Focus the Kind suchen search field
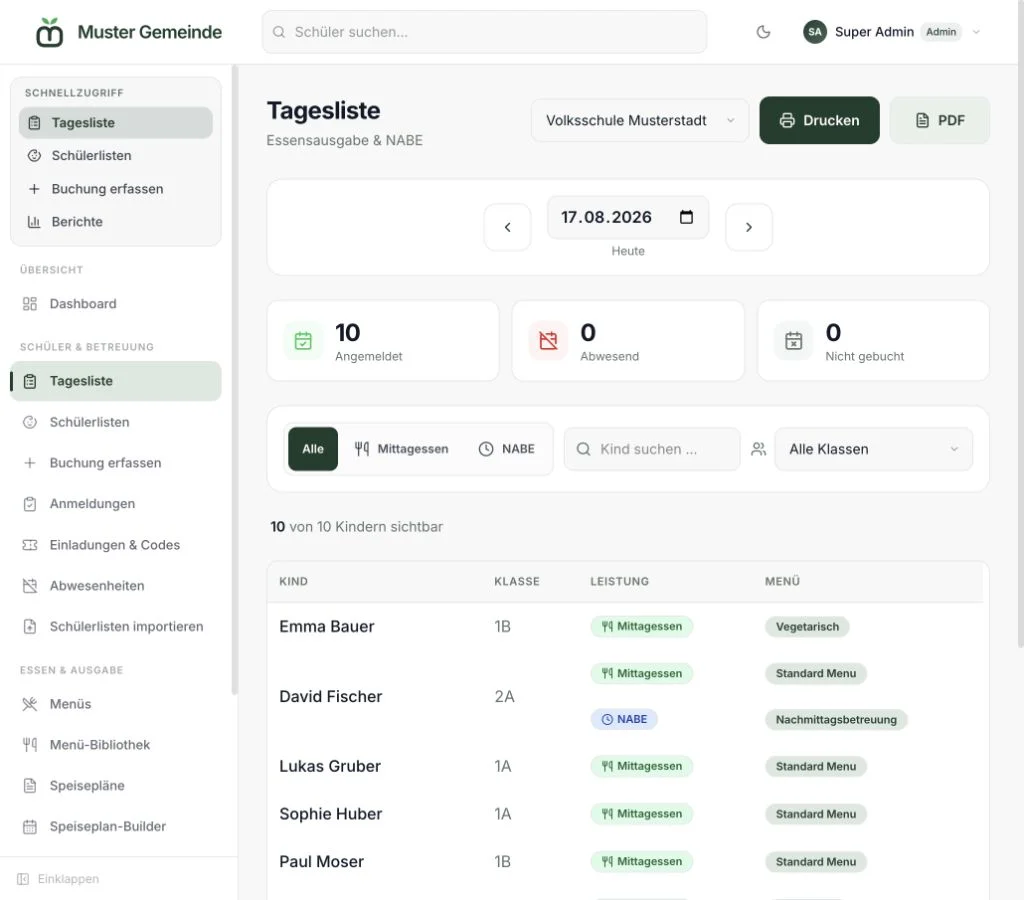 652,449
